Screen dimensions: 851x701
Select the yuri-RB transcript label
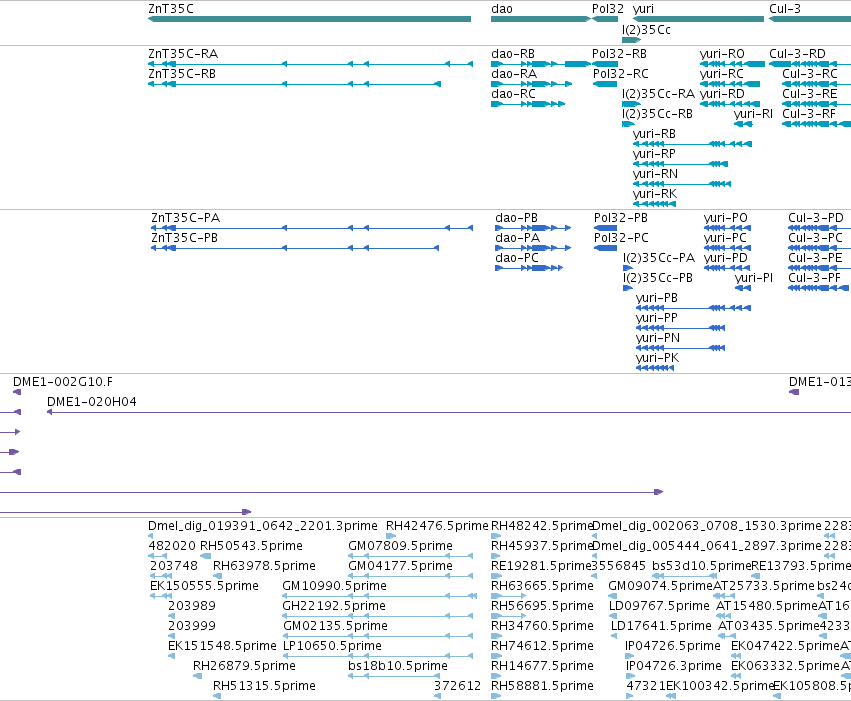tap(654, 134)
